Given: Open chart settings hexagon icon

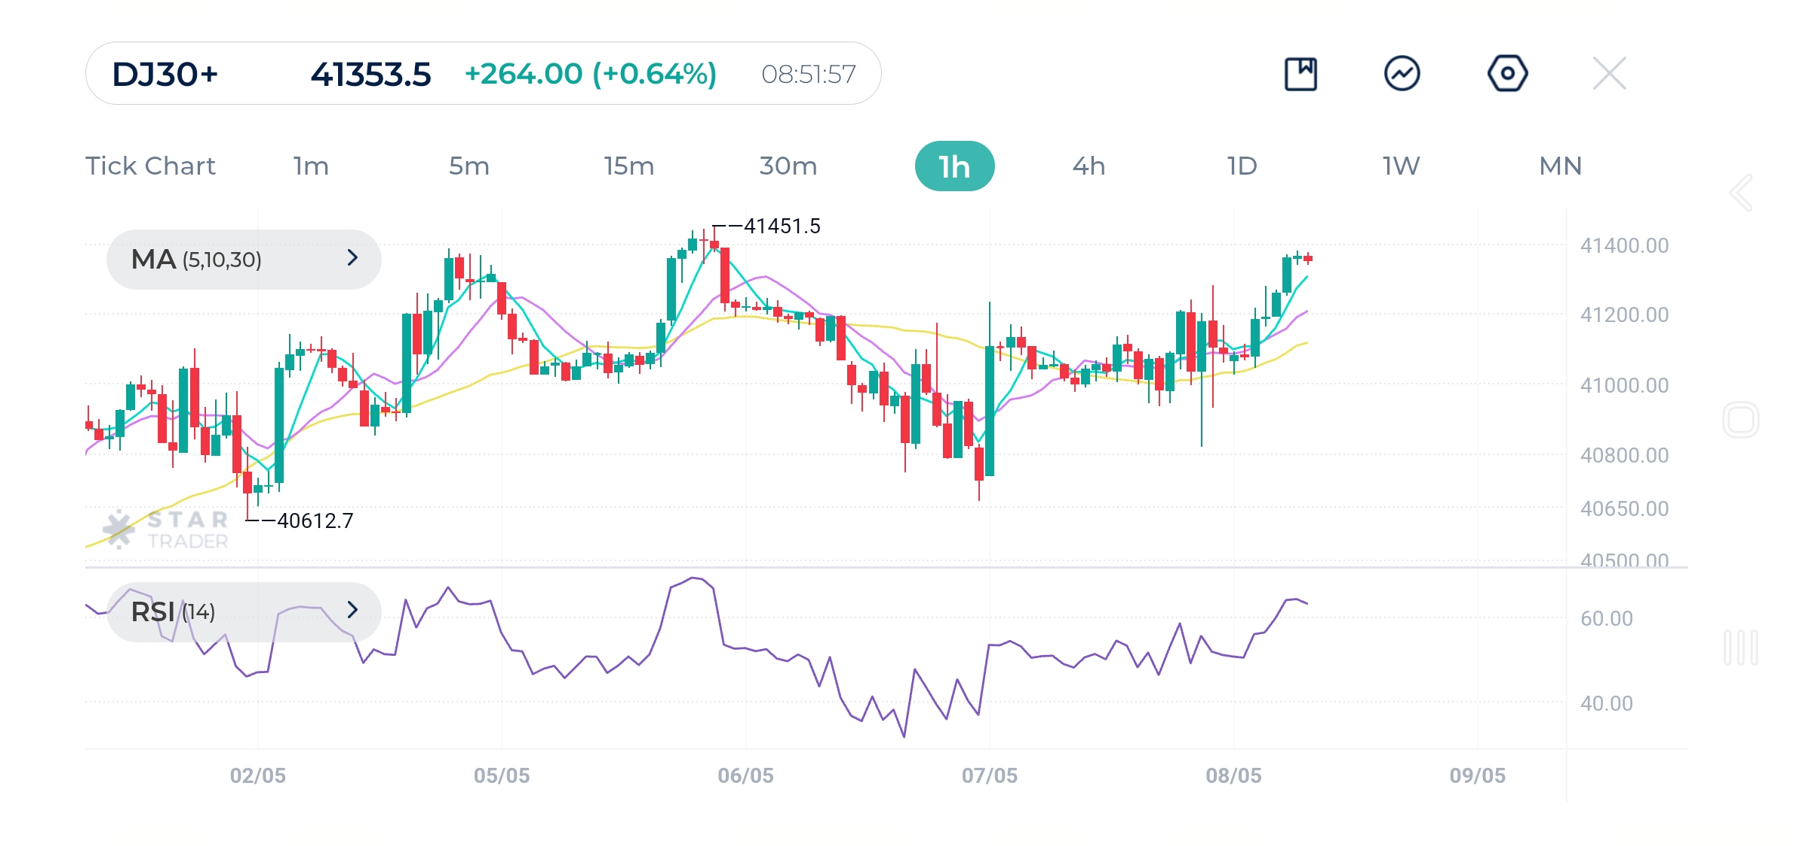Looking at the screenshot, I should coord(1507,74).
